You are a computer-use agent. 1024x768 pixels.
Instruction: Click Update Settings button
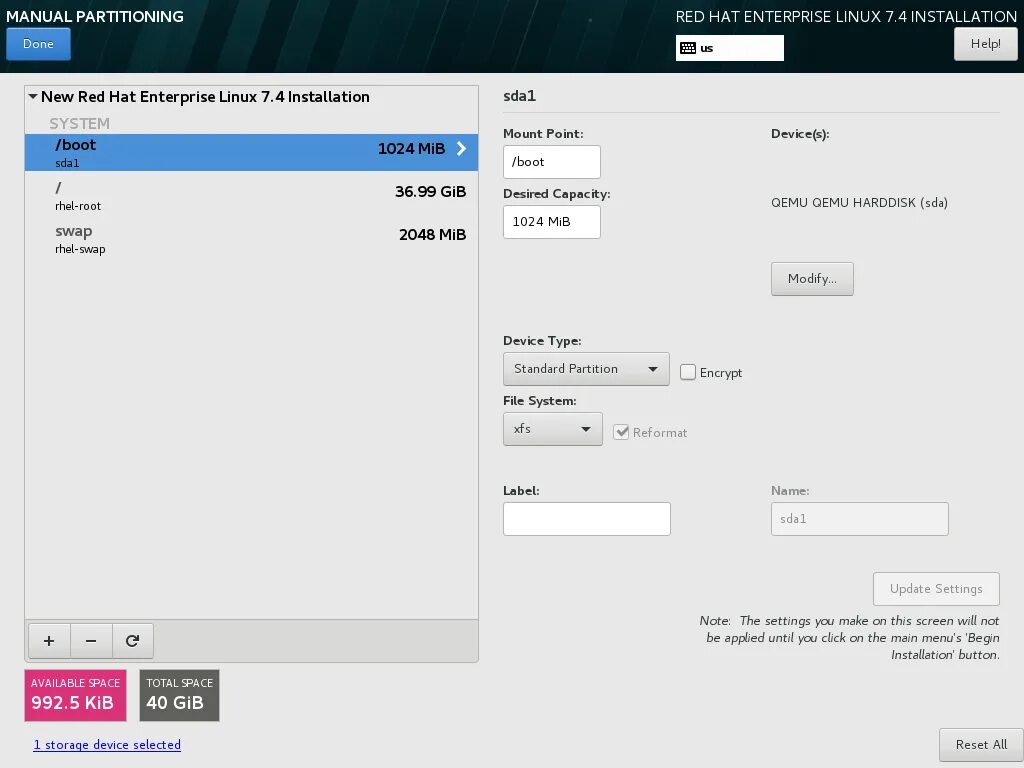(936, 589)
